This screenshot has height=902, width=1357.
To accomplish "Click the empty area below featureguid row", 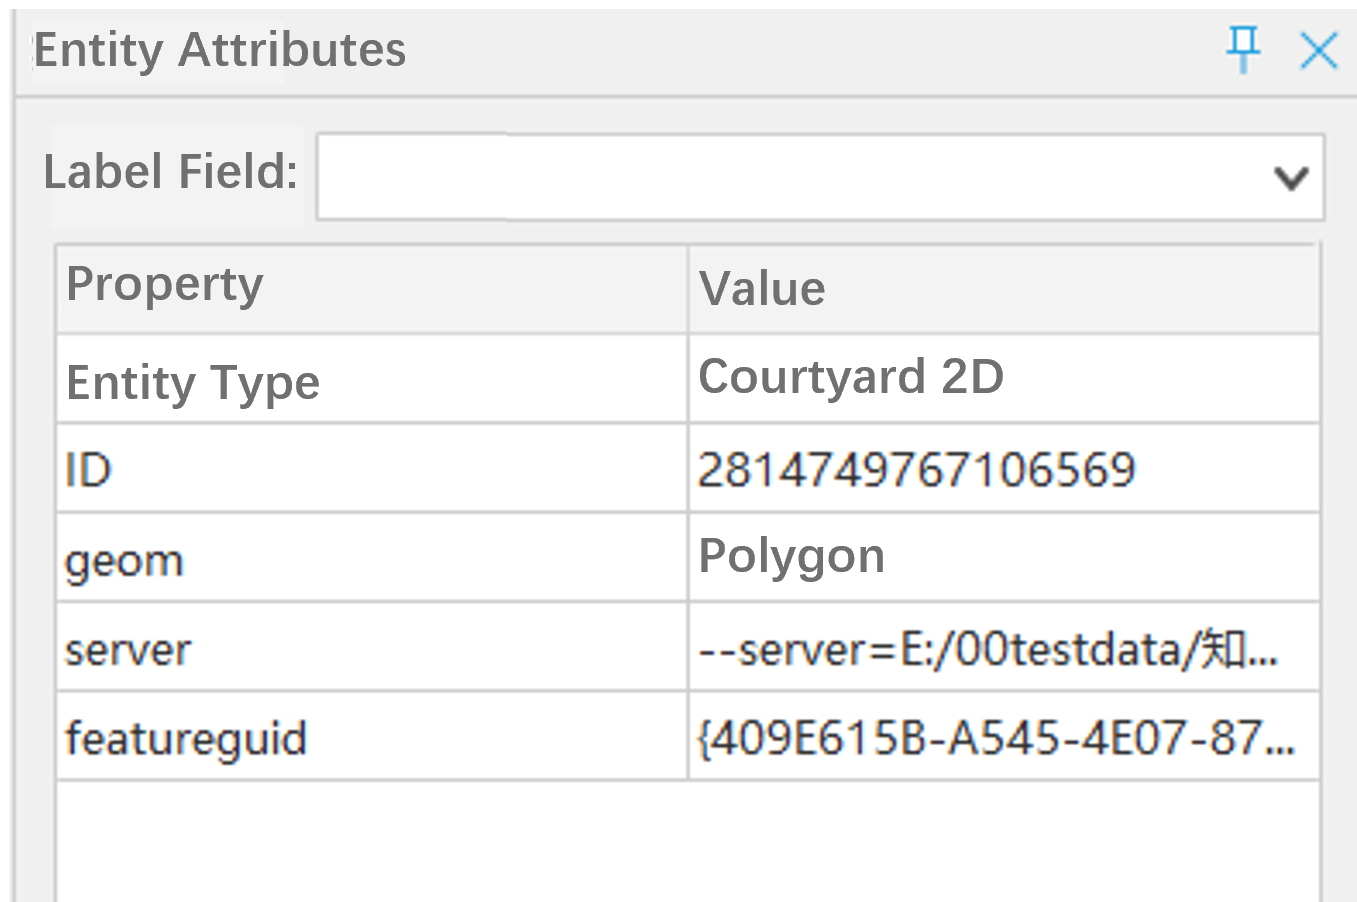I will point(688,840).
